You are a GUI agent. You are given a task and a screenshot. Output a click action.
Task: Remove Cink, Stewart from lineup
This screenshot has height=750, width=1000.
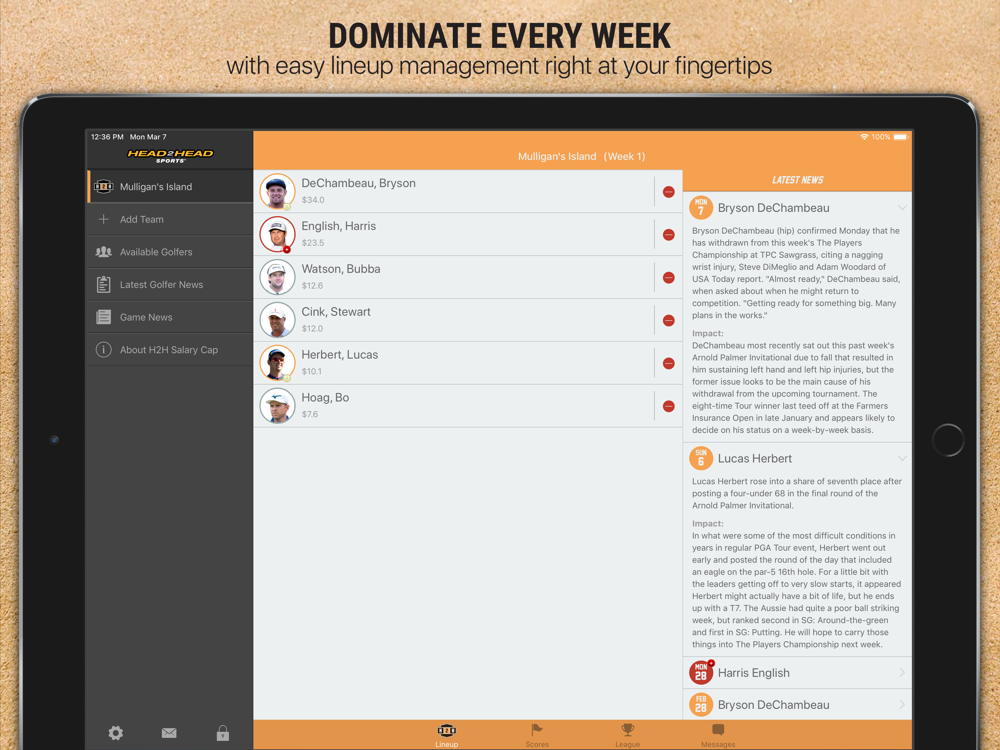[668, 321]
